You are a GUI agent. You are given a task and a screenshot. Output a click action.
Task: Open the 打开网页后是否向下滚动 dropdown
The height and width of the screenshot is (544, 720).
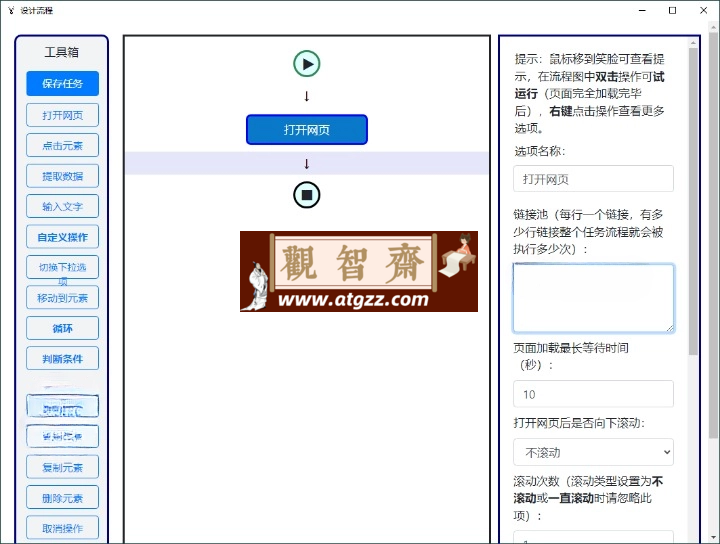[x=593, y=452]
